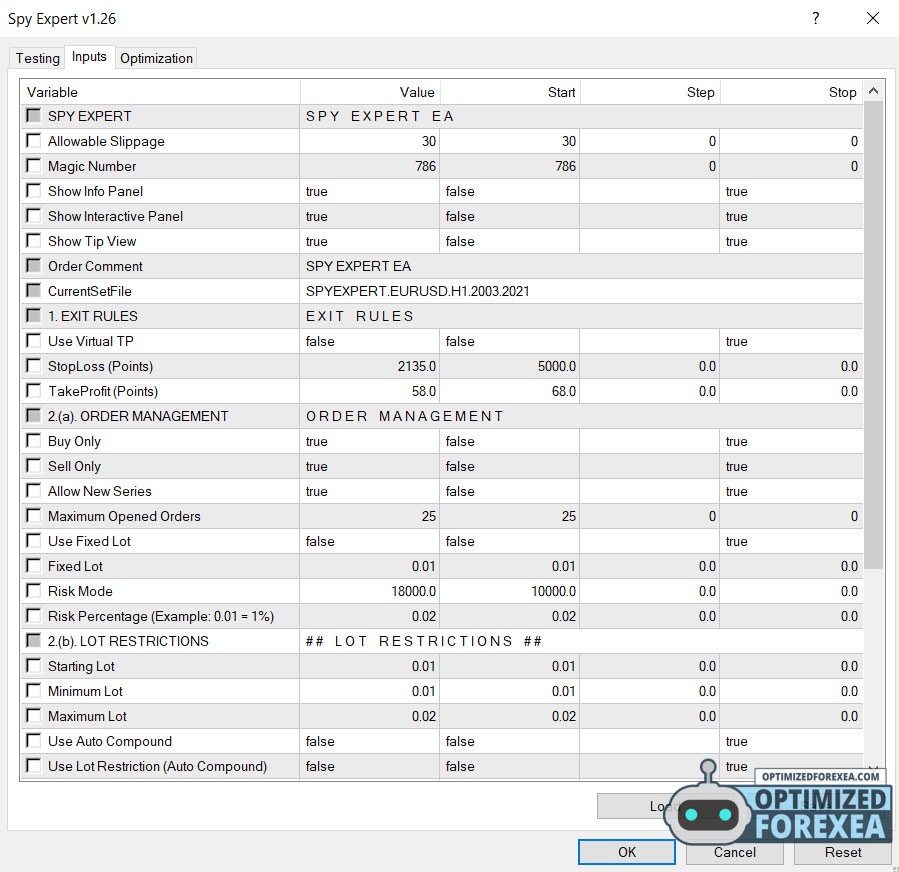Tick the Show Tip View checkbox
Screen dimensions: 899x872
coord(34,240)
